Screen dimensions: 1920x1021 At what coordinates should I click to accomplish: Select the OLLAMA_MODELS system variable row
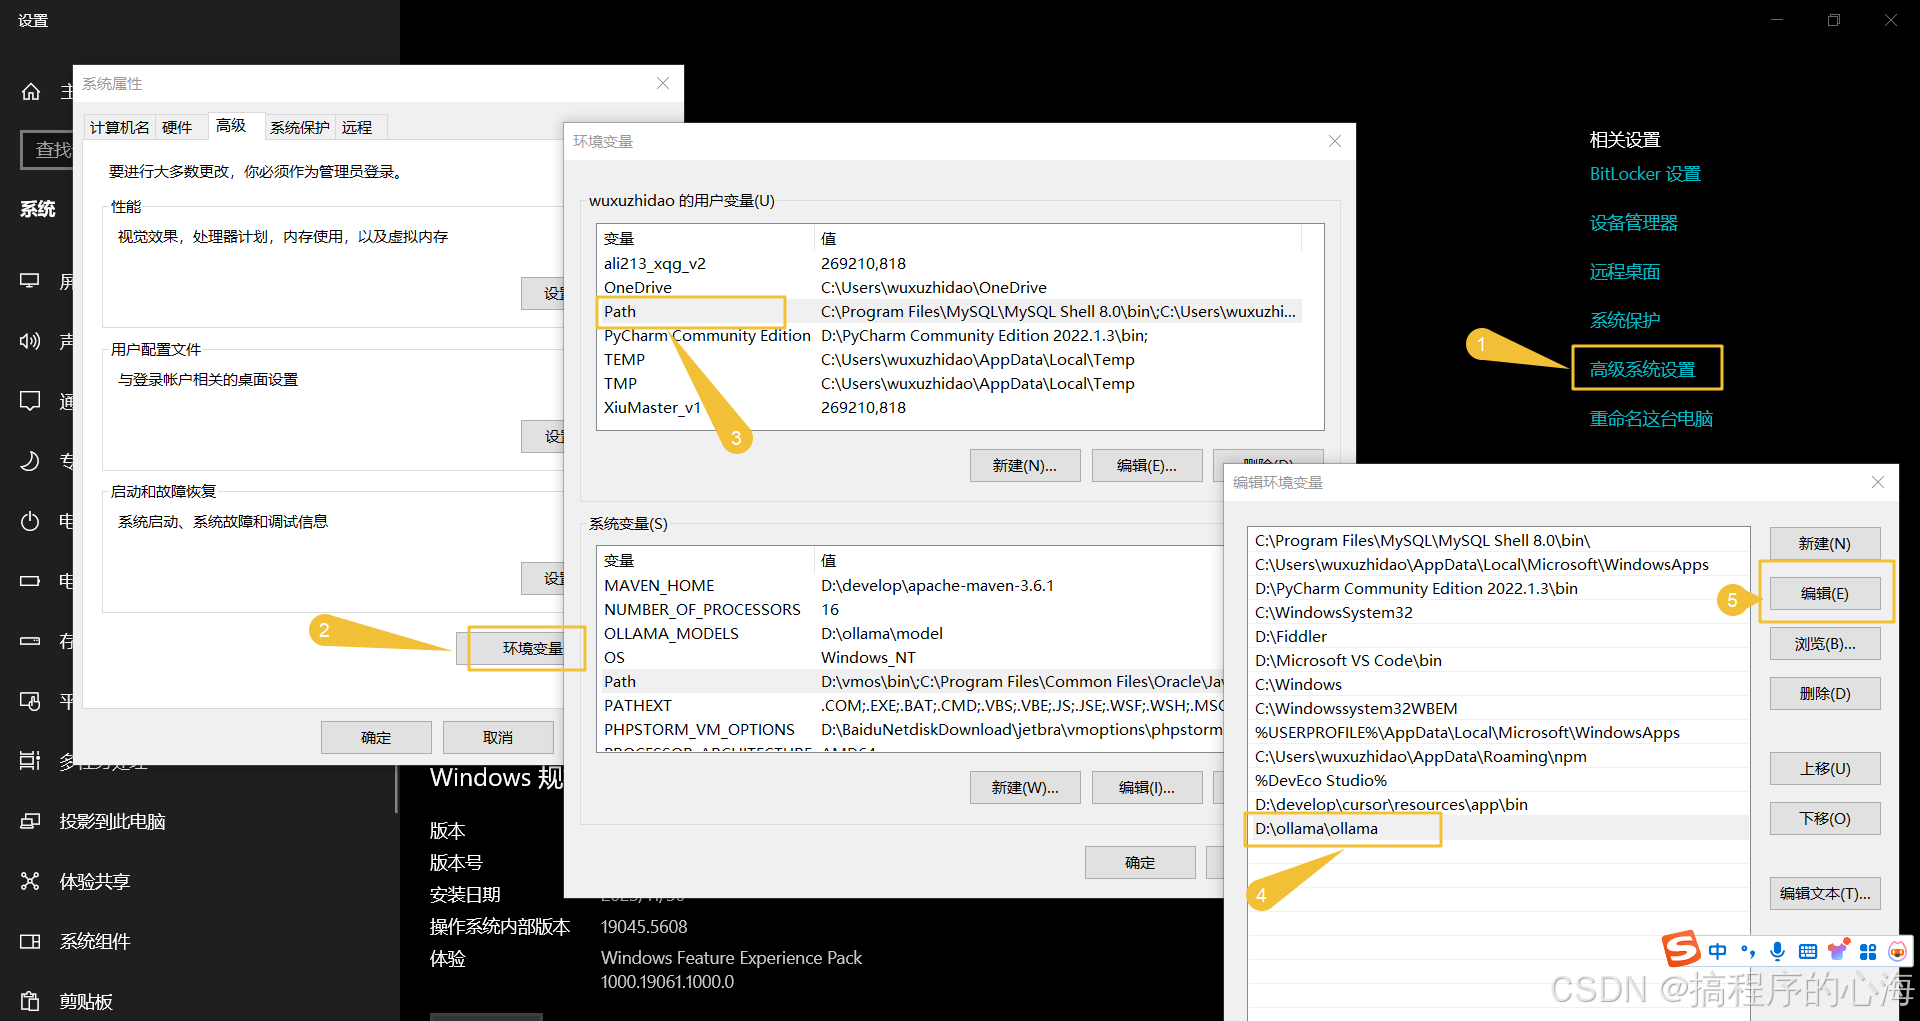pyautogui.click(x=910, y=633)
